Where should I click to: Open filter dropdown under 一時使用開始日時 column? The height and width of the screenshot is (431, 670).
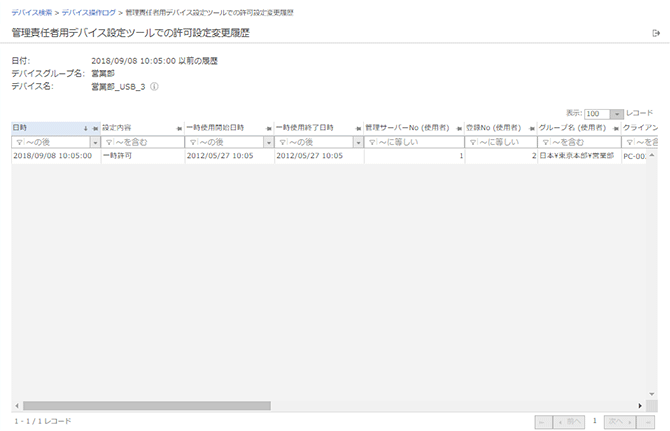(268, 142)
